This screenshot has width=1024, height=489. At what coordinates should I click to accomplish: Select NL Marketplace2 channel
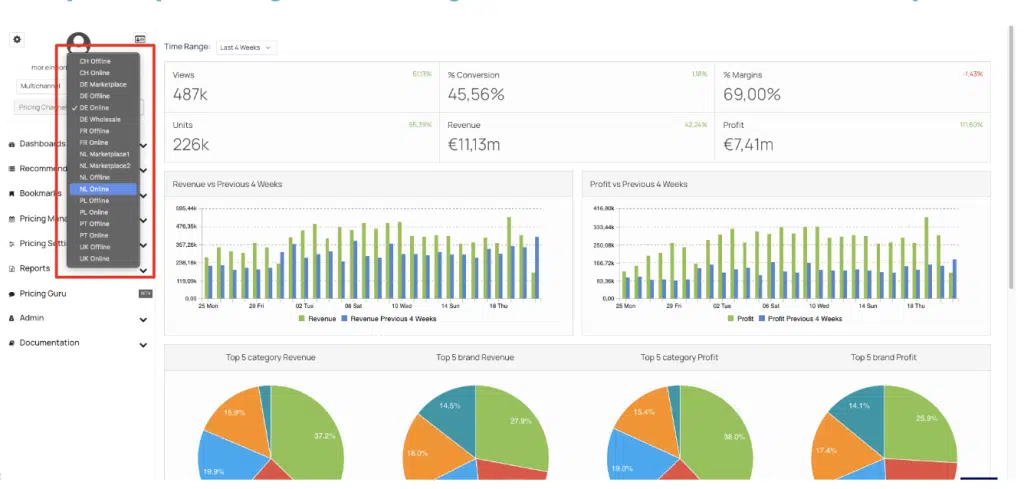(104, 166)
